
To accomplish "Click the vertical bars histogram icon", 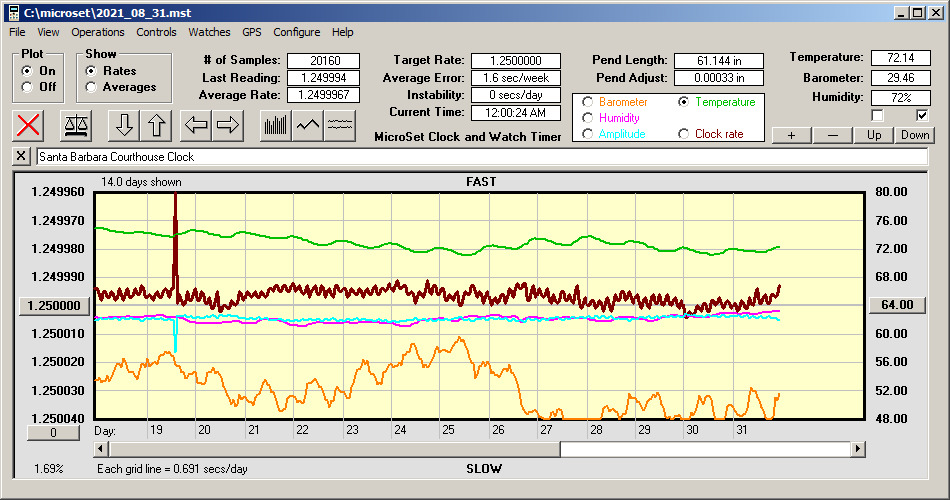I will pos(276,125).
